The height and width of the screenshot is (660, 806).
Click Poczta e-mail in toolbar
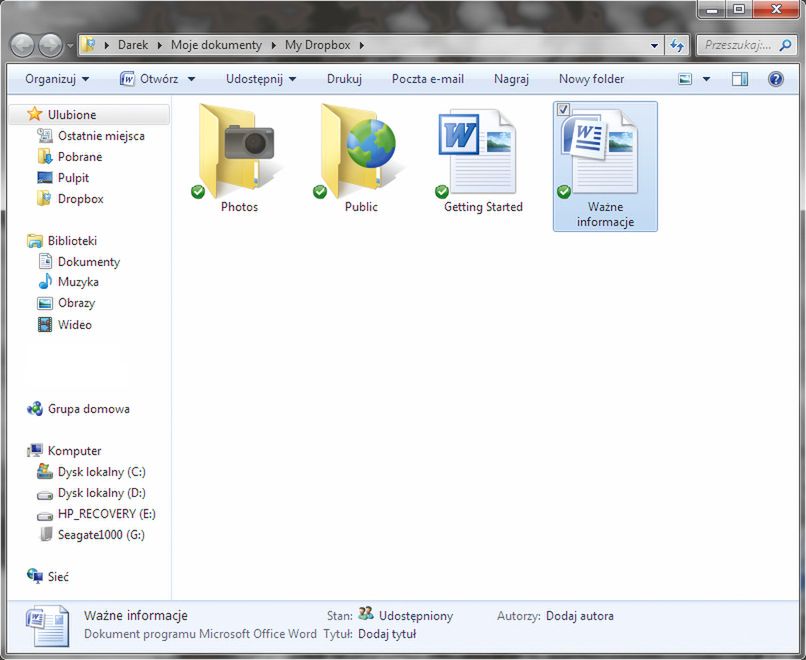428,79
